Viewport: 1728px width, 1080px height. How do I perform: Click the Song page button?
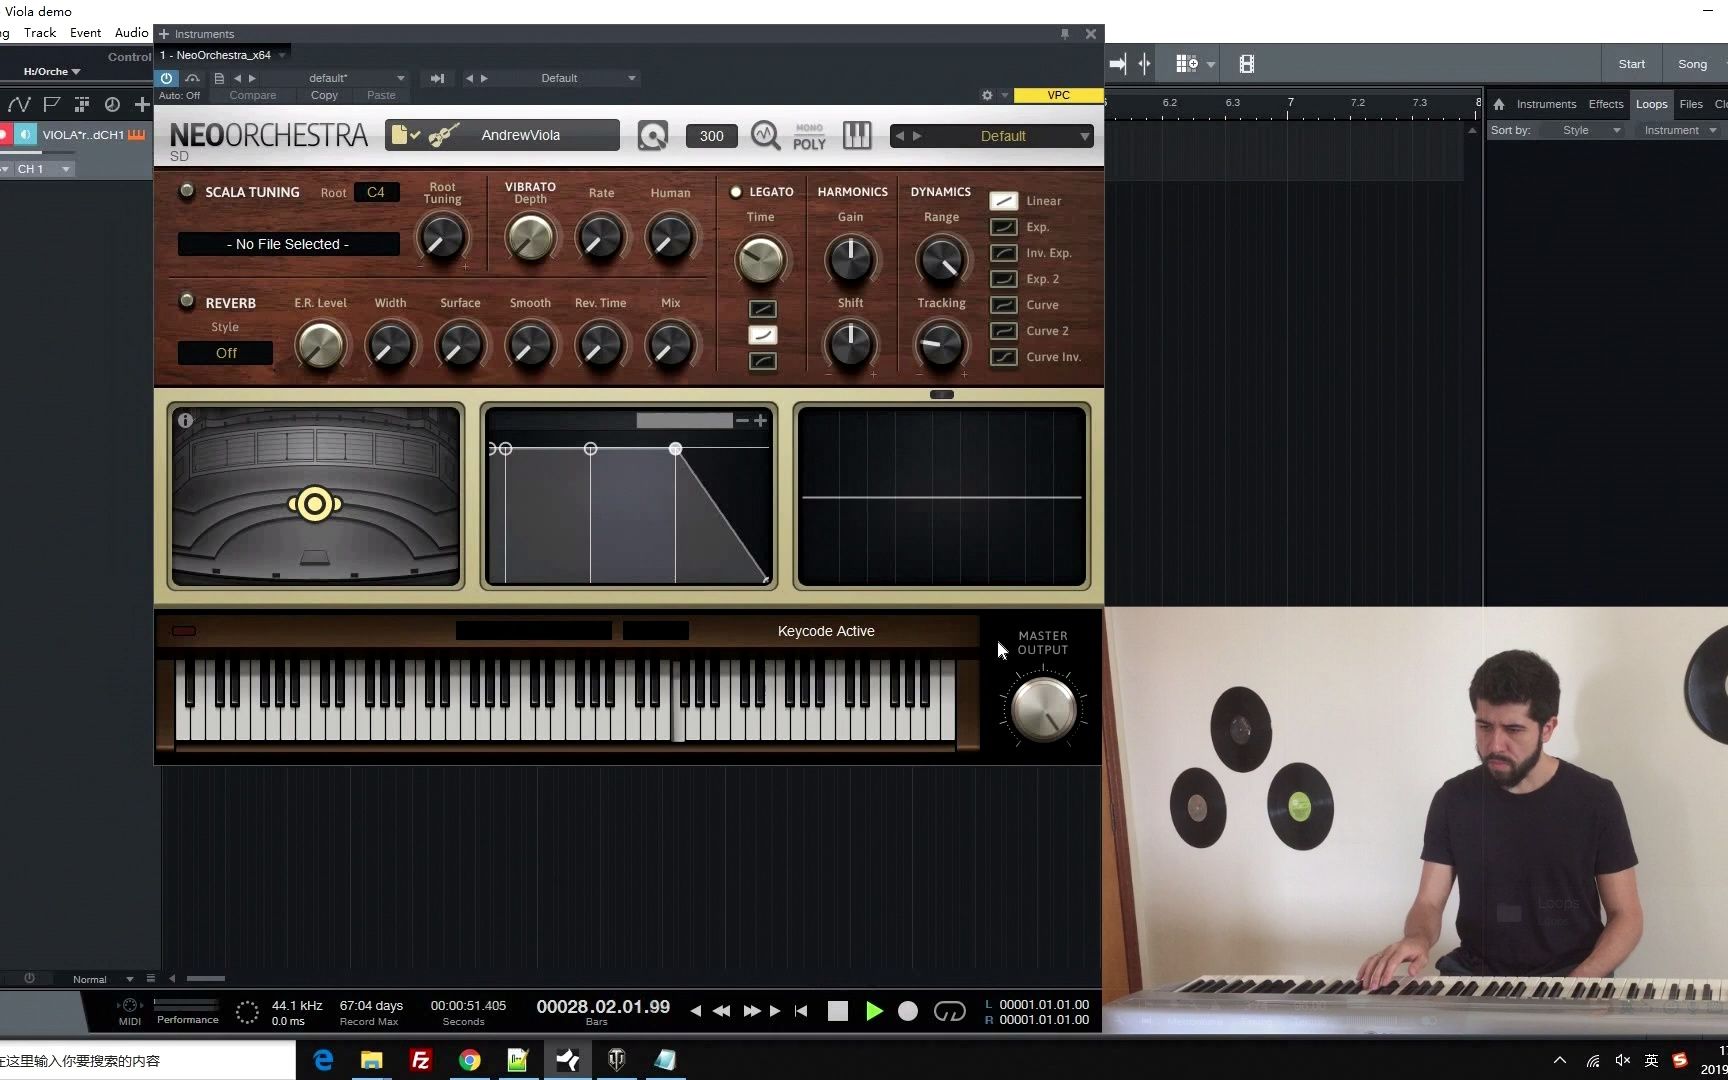(1692, 64)
